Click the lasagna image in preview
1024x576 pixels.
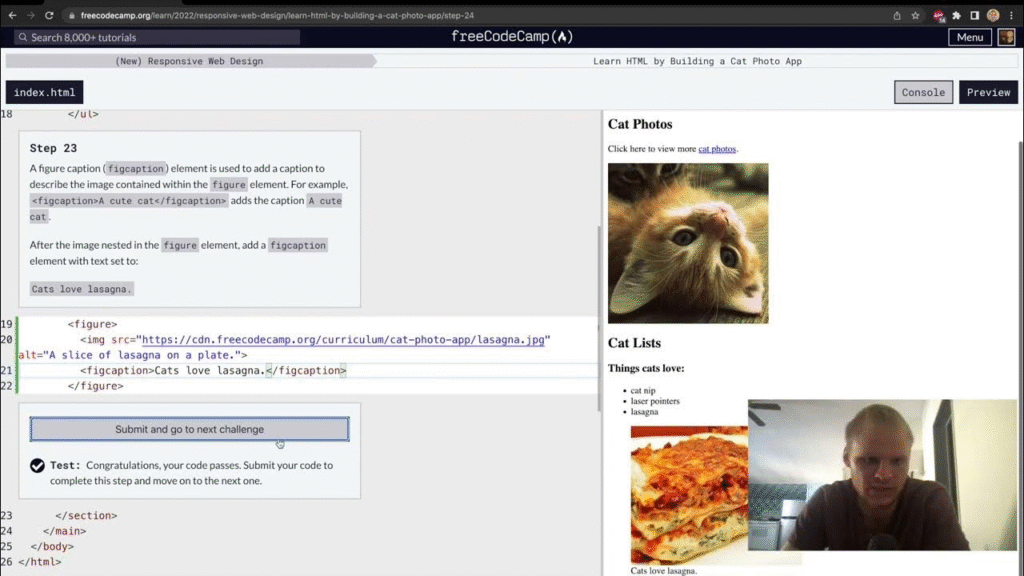689,495
